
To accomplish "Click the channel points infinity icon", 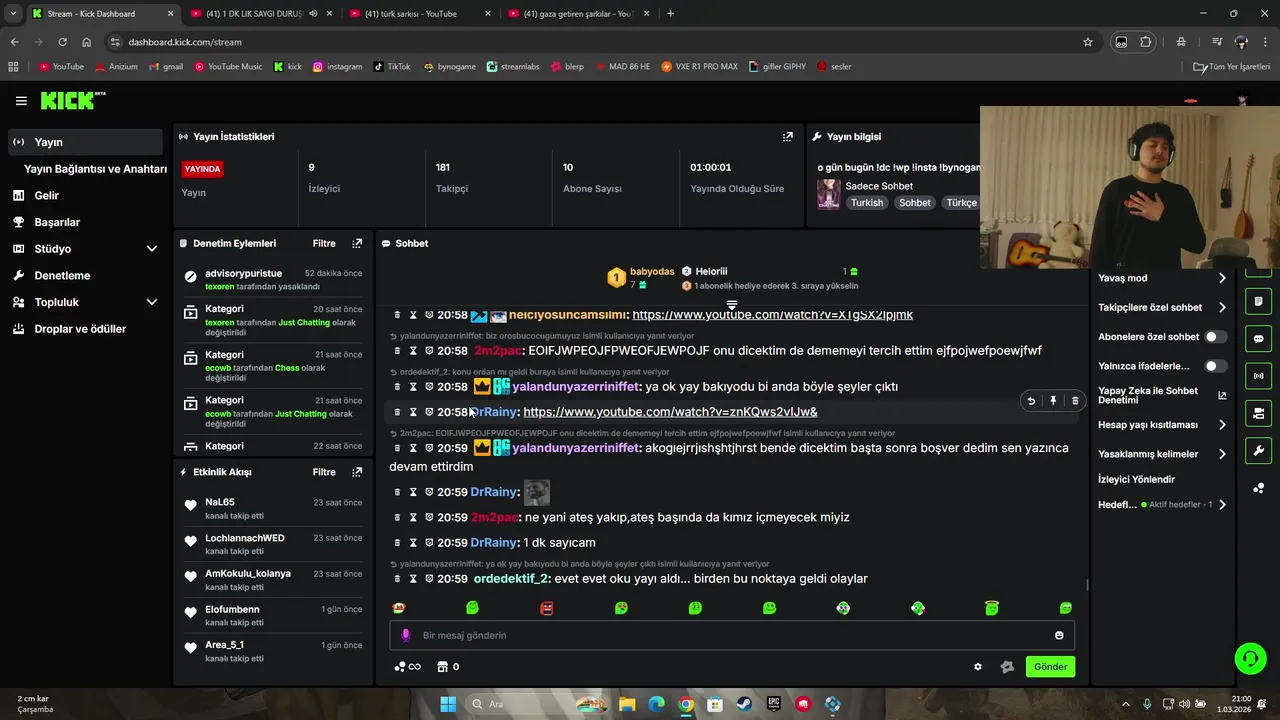I will tap(408, 667).
